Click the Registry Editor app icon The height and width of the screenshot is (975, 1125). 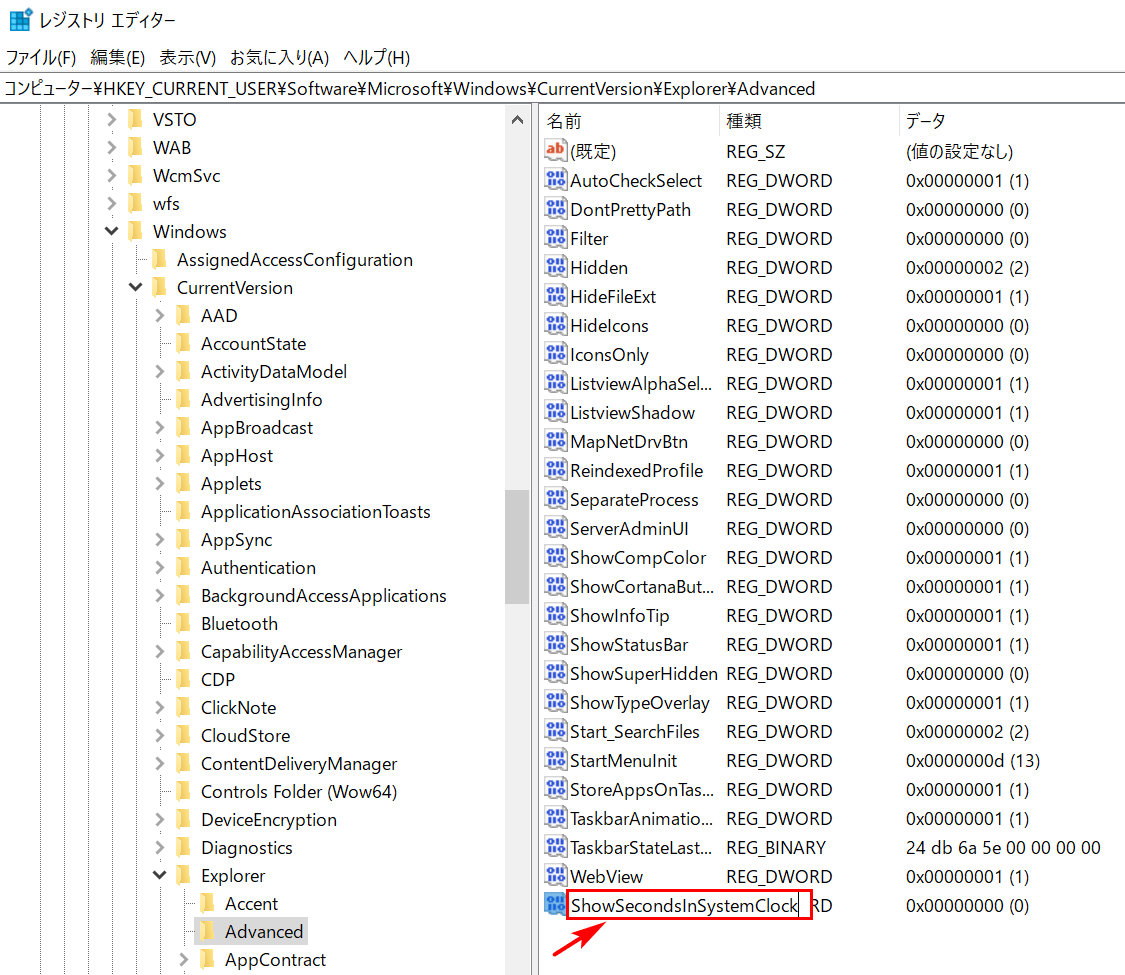(20, 19)
